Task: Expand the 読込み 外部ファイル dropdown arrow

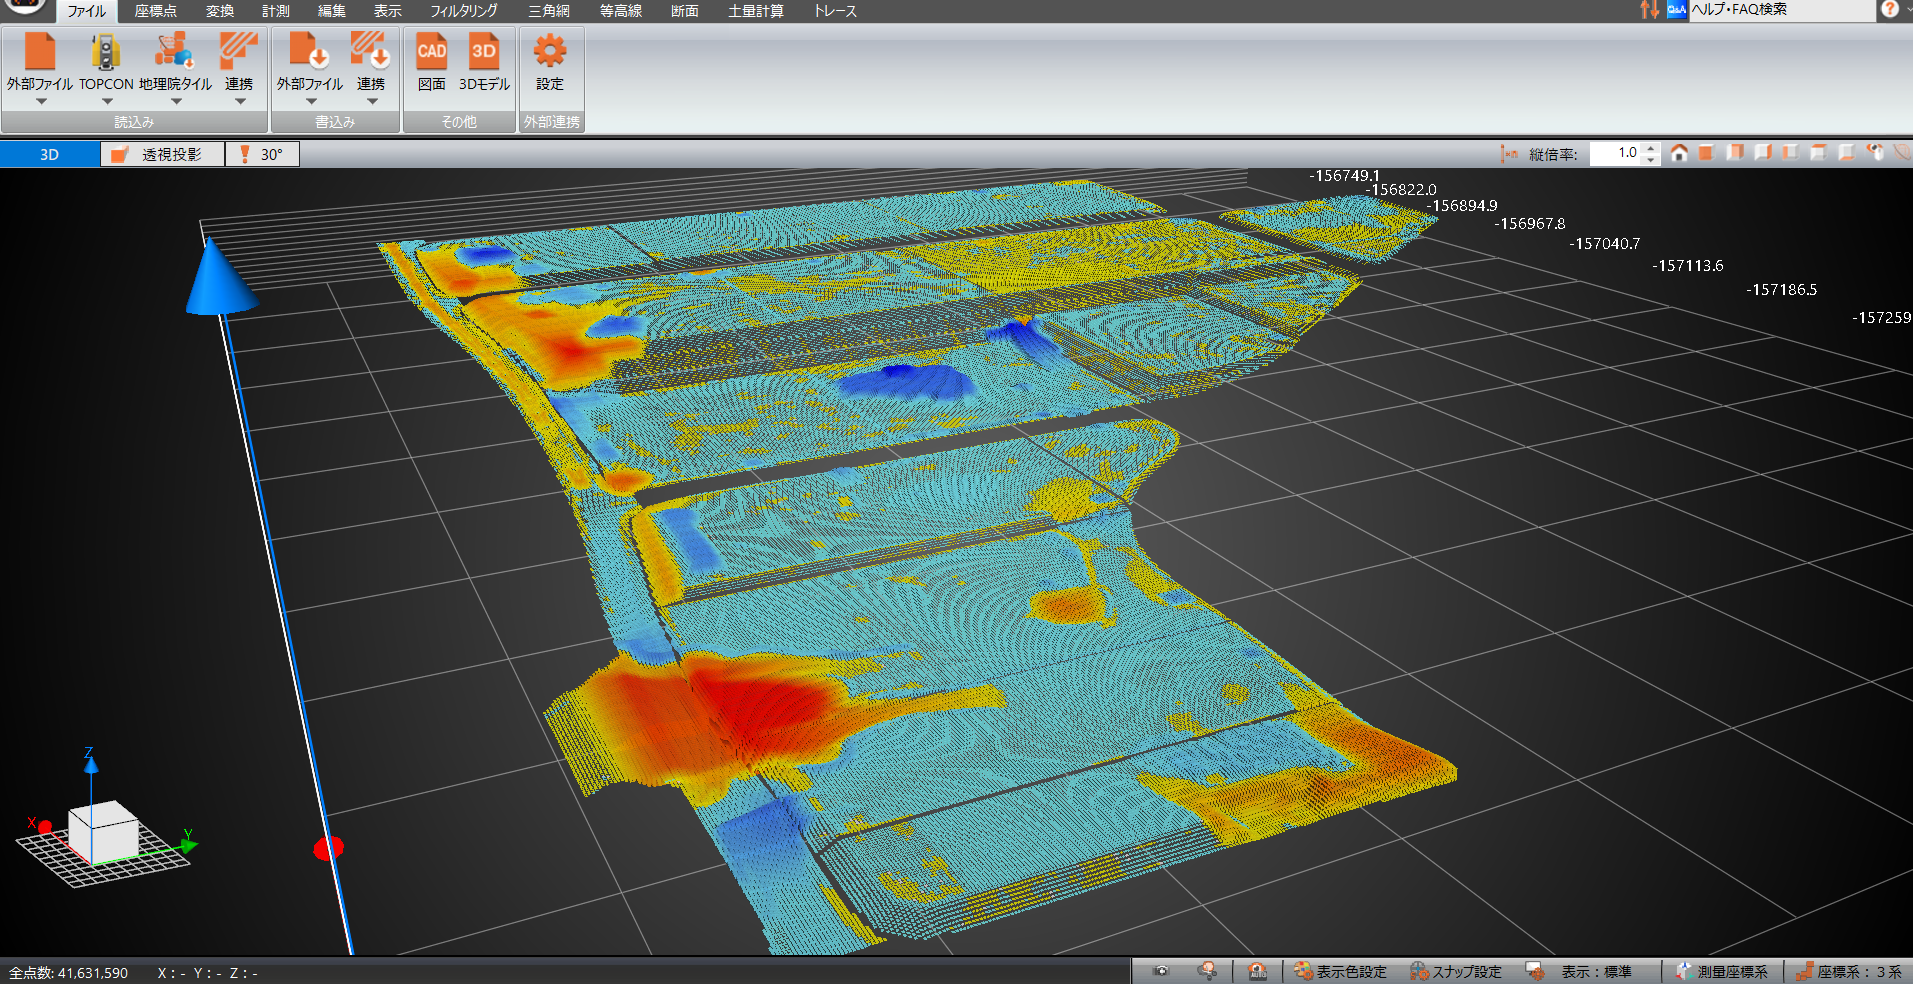Action: 41,101
